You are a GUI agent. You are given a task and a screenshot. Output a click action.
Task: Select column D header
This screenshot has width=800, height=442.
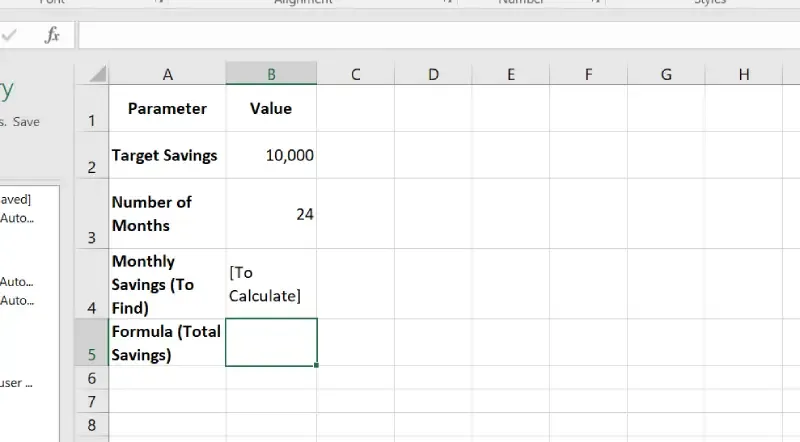point(433,75)
